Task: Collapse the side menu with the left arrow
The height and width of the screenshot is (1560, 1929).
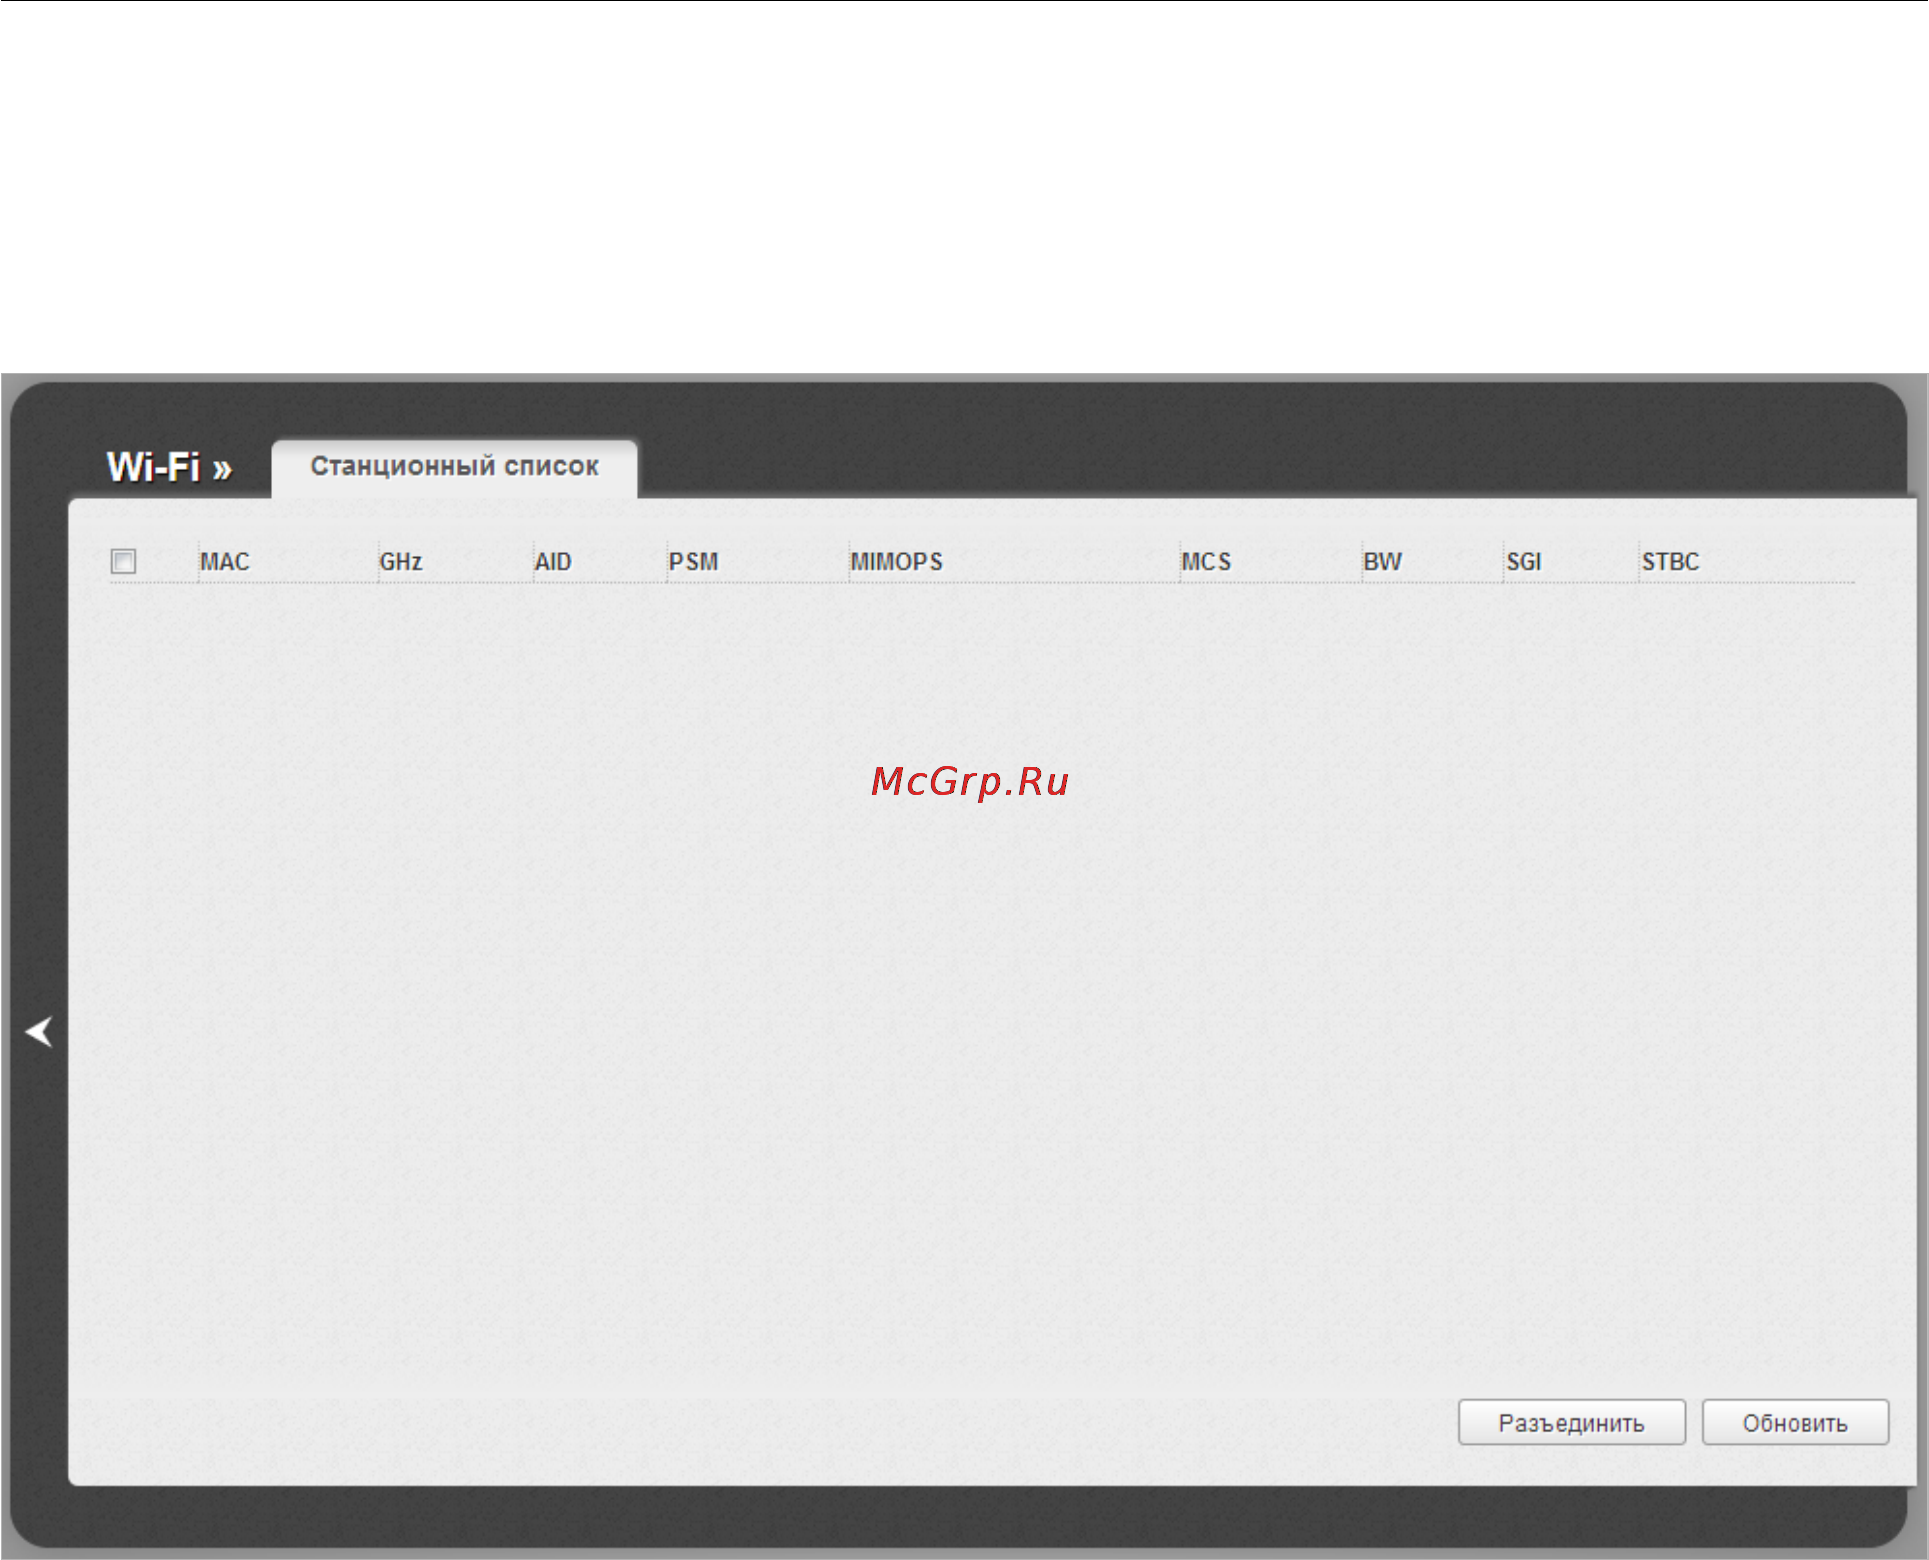Action: tap(39, 1031)
